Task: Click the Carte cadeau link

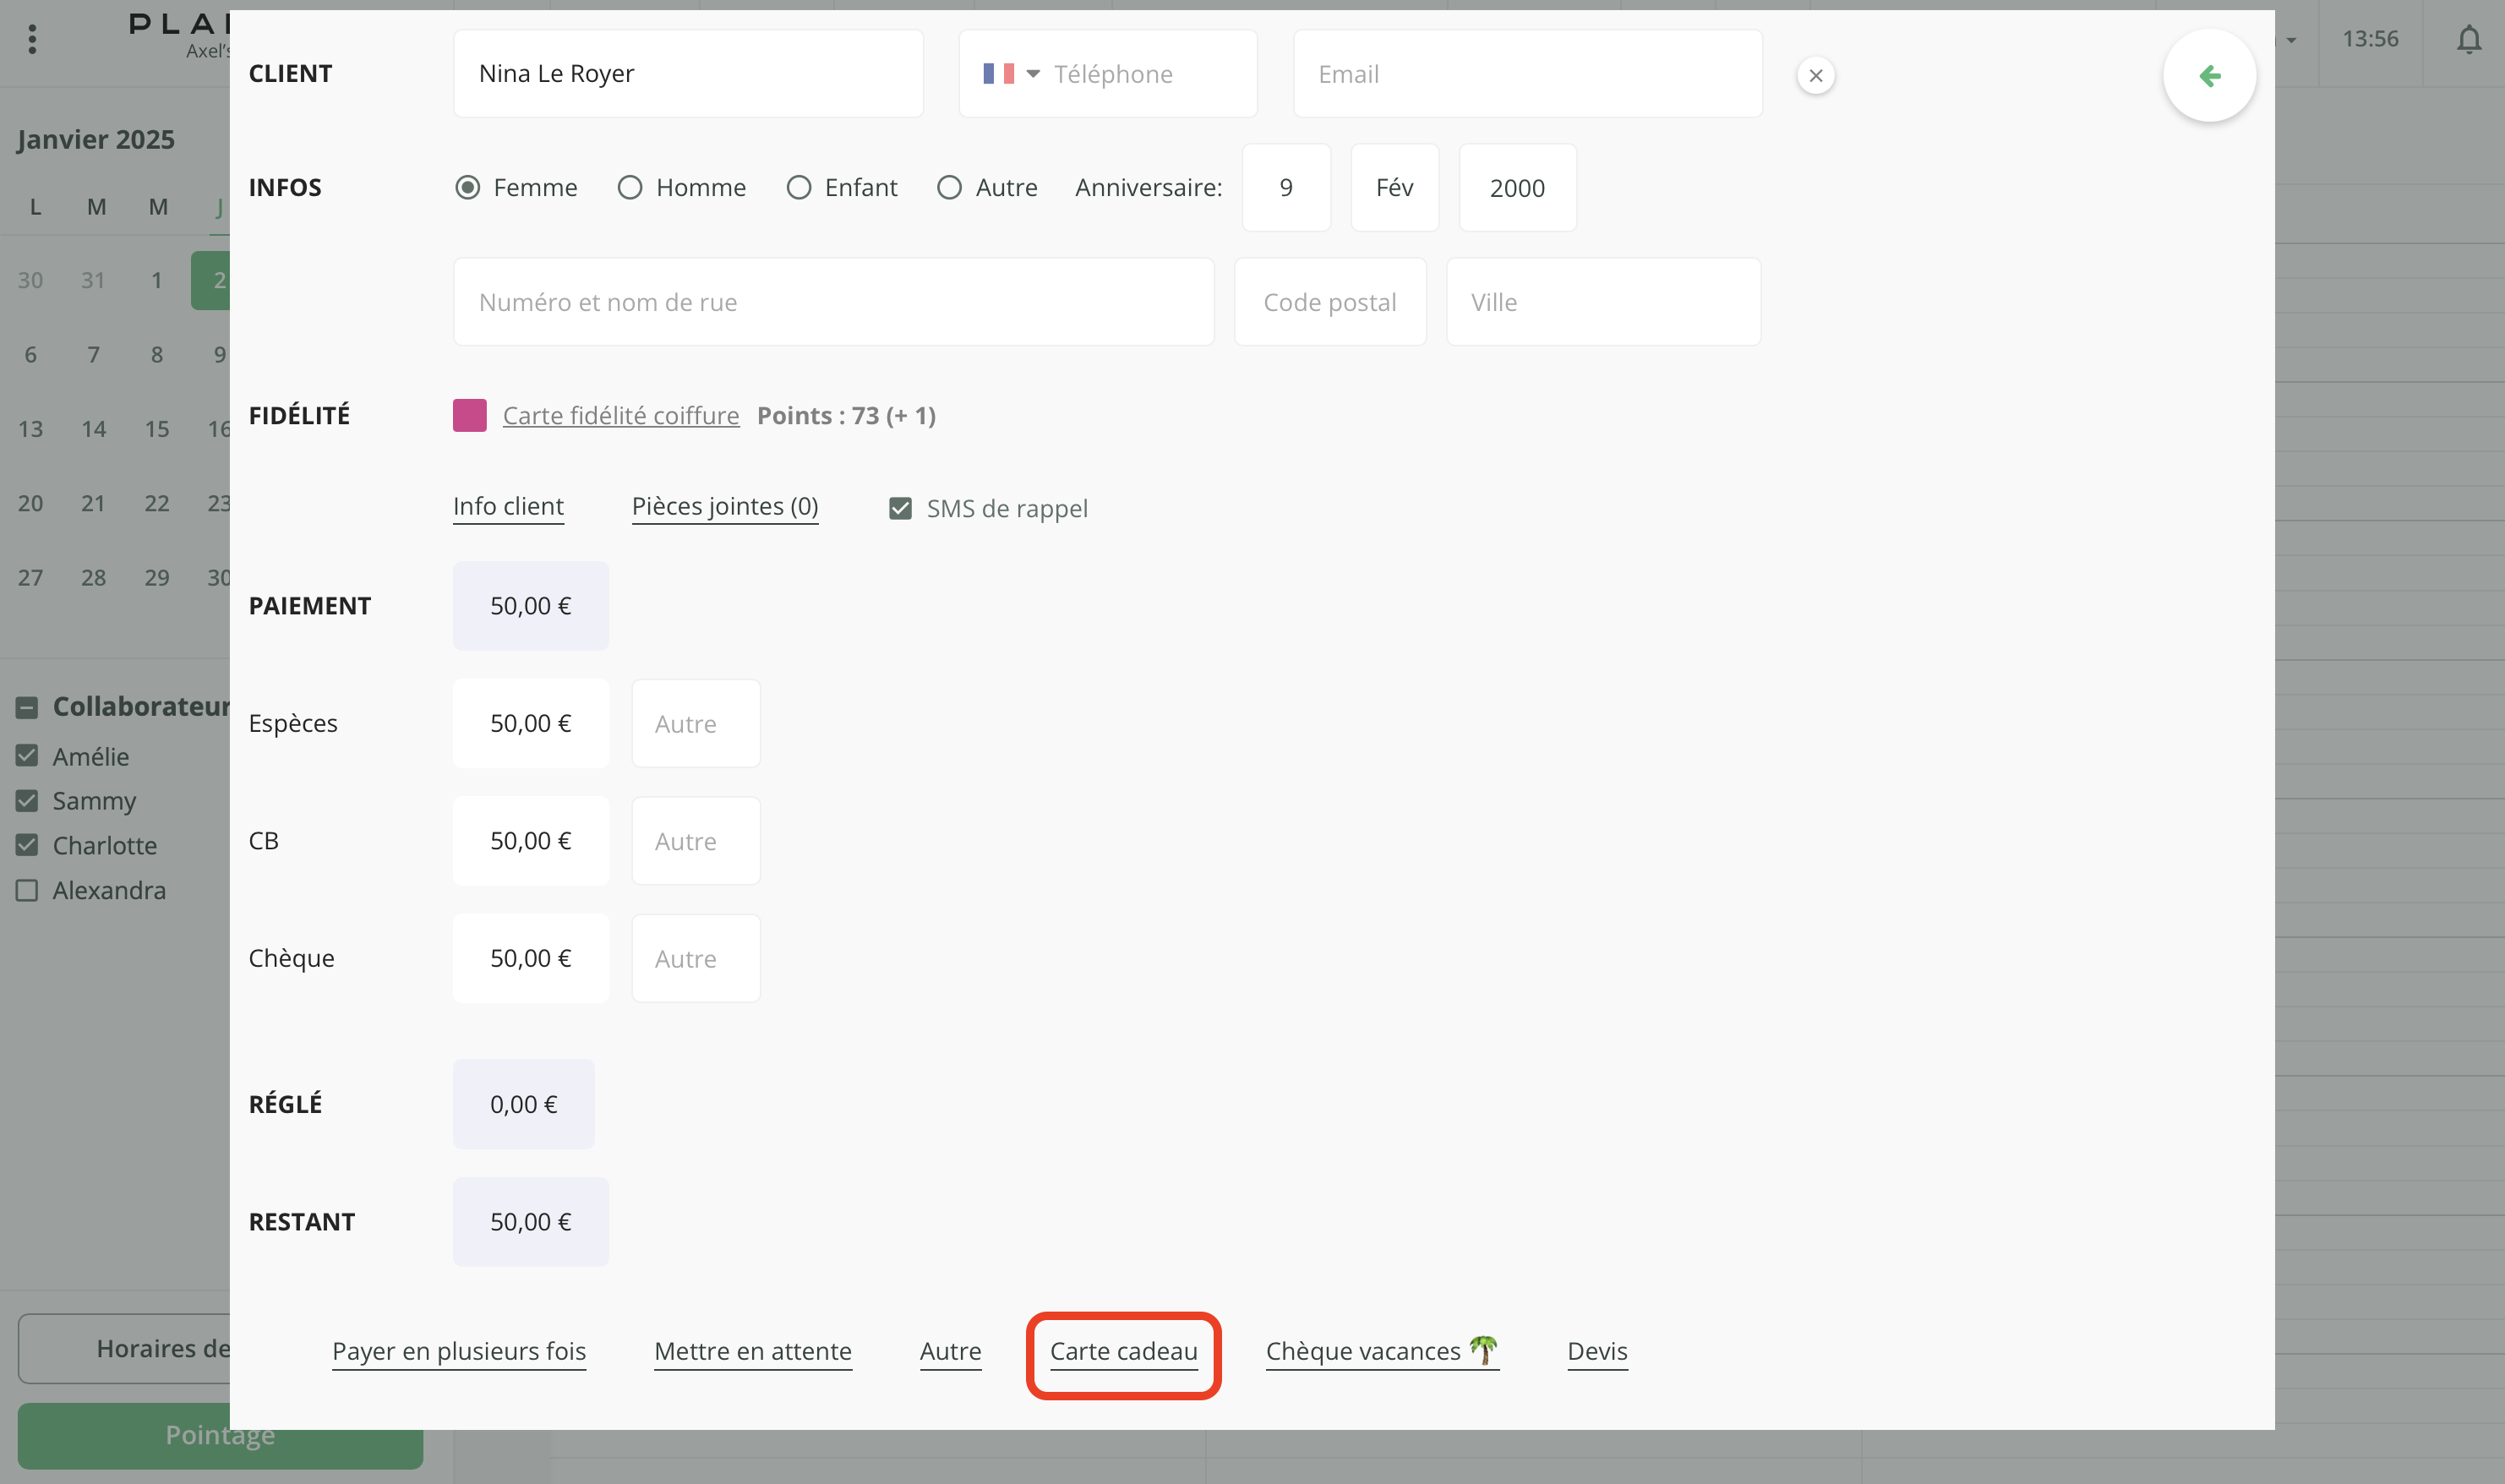Action: pyautogui.click(x=1123, y=1352)
